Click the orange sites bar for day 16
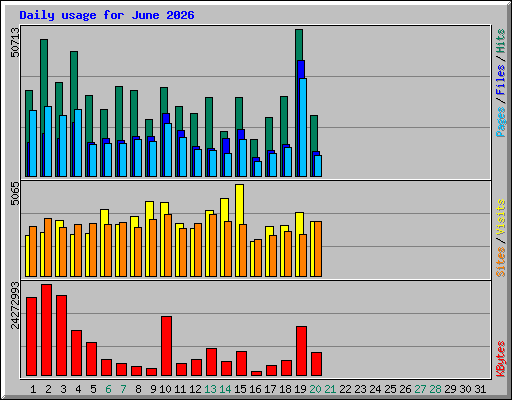Viewport: 512px width, 400px height. click(258, 258)
